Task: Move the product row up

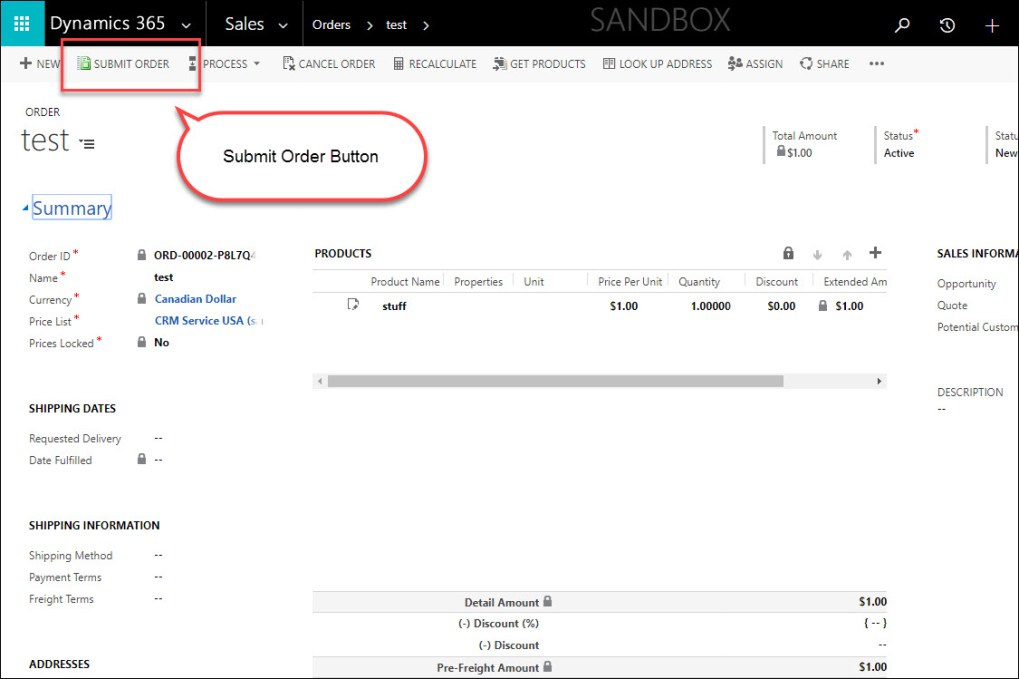Action: (845, 253)
